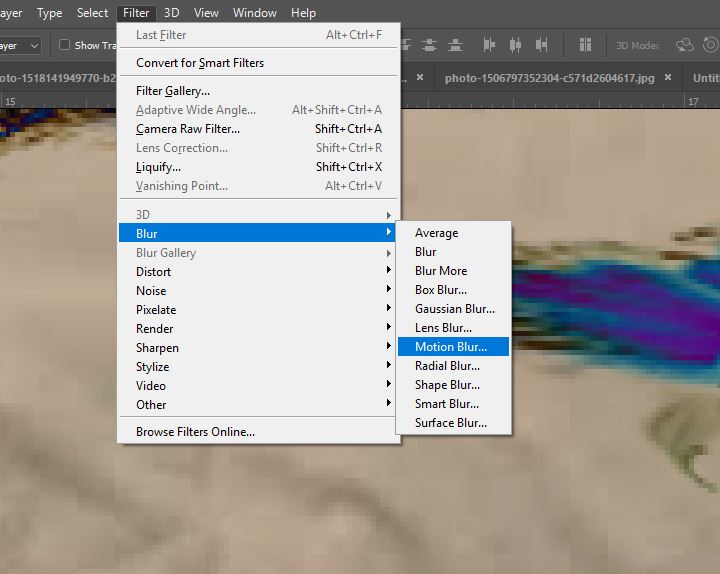This screenshot has height=574, width=720.
Task: Click ruler mark 15
Action: pos(10,101)
